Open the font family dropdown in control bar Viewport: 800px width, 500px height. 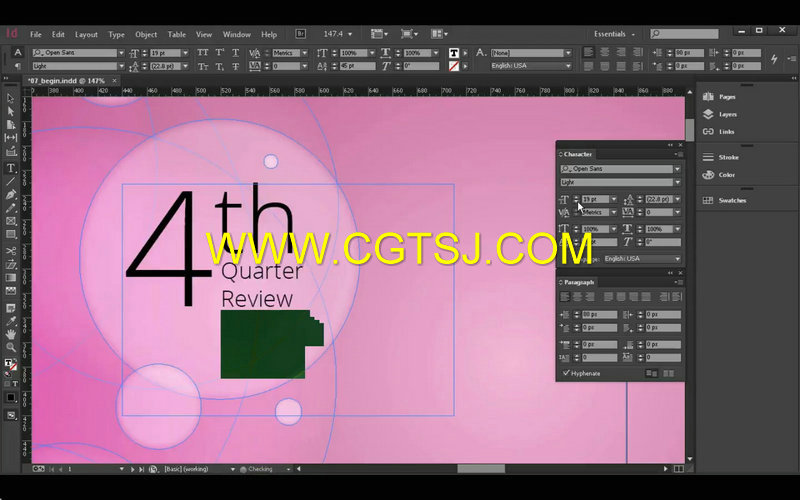(x=121, y=53)
